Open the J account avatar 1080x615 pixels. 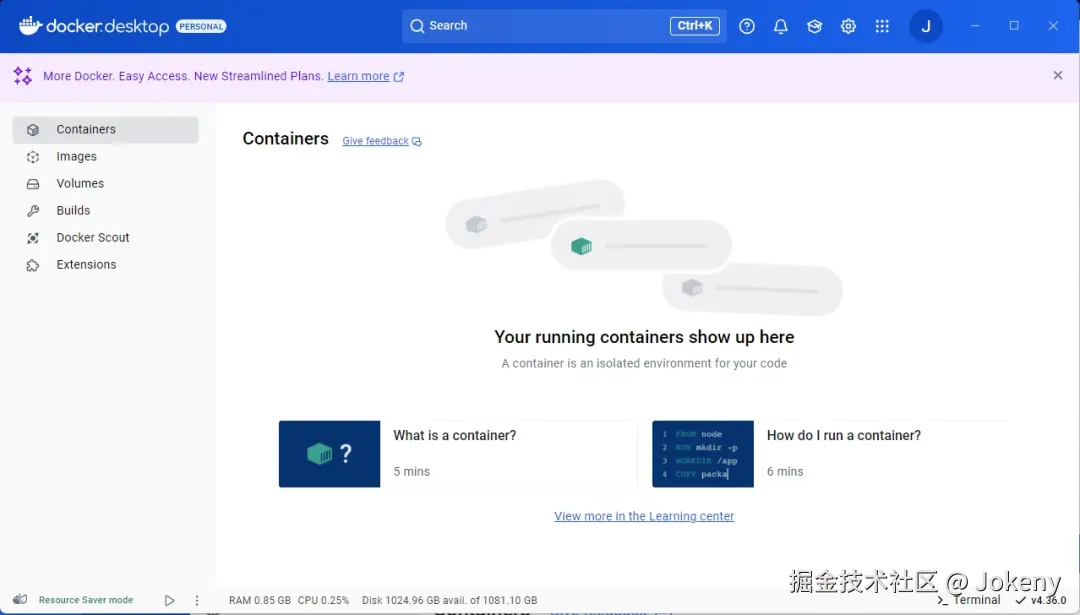point(926,26)
